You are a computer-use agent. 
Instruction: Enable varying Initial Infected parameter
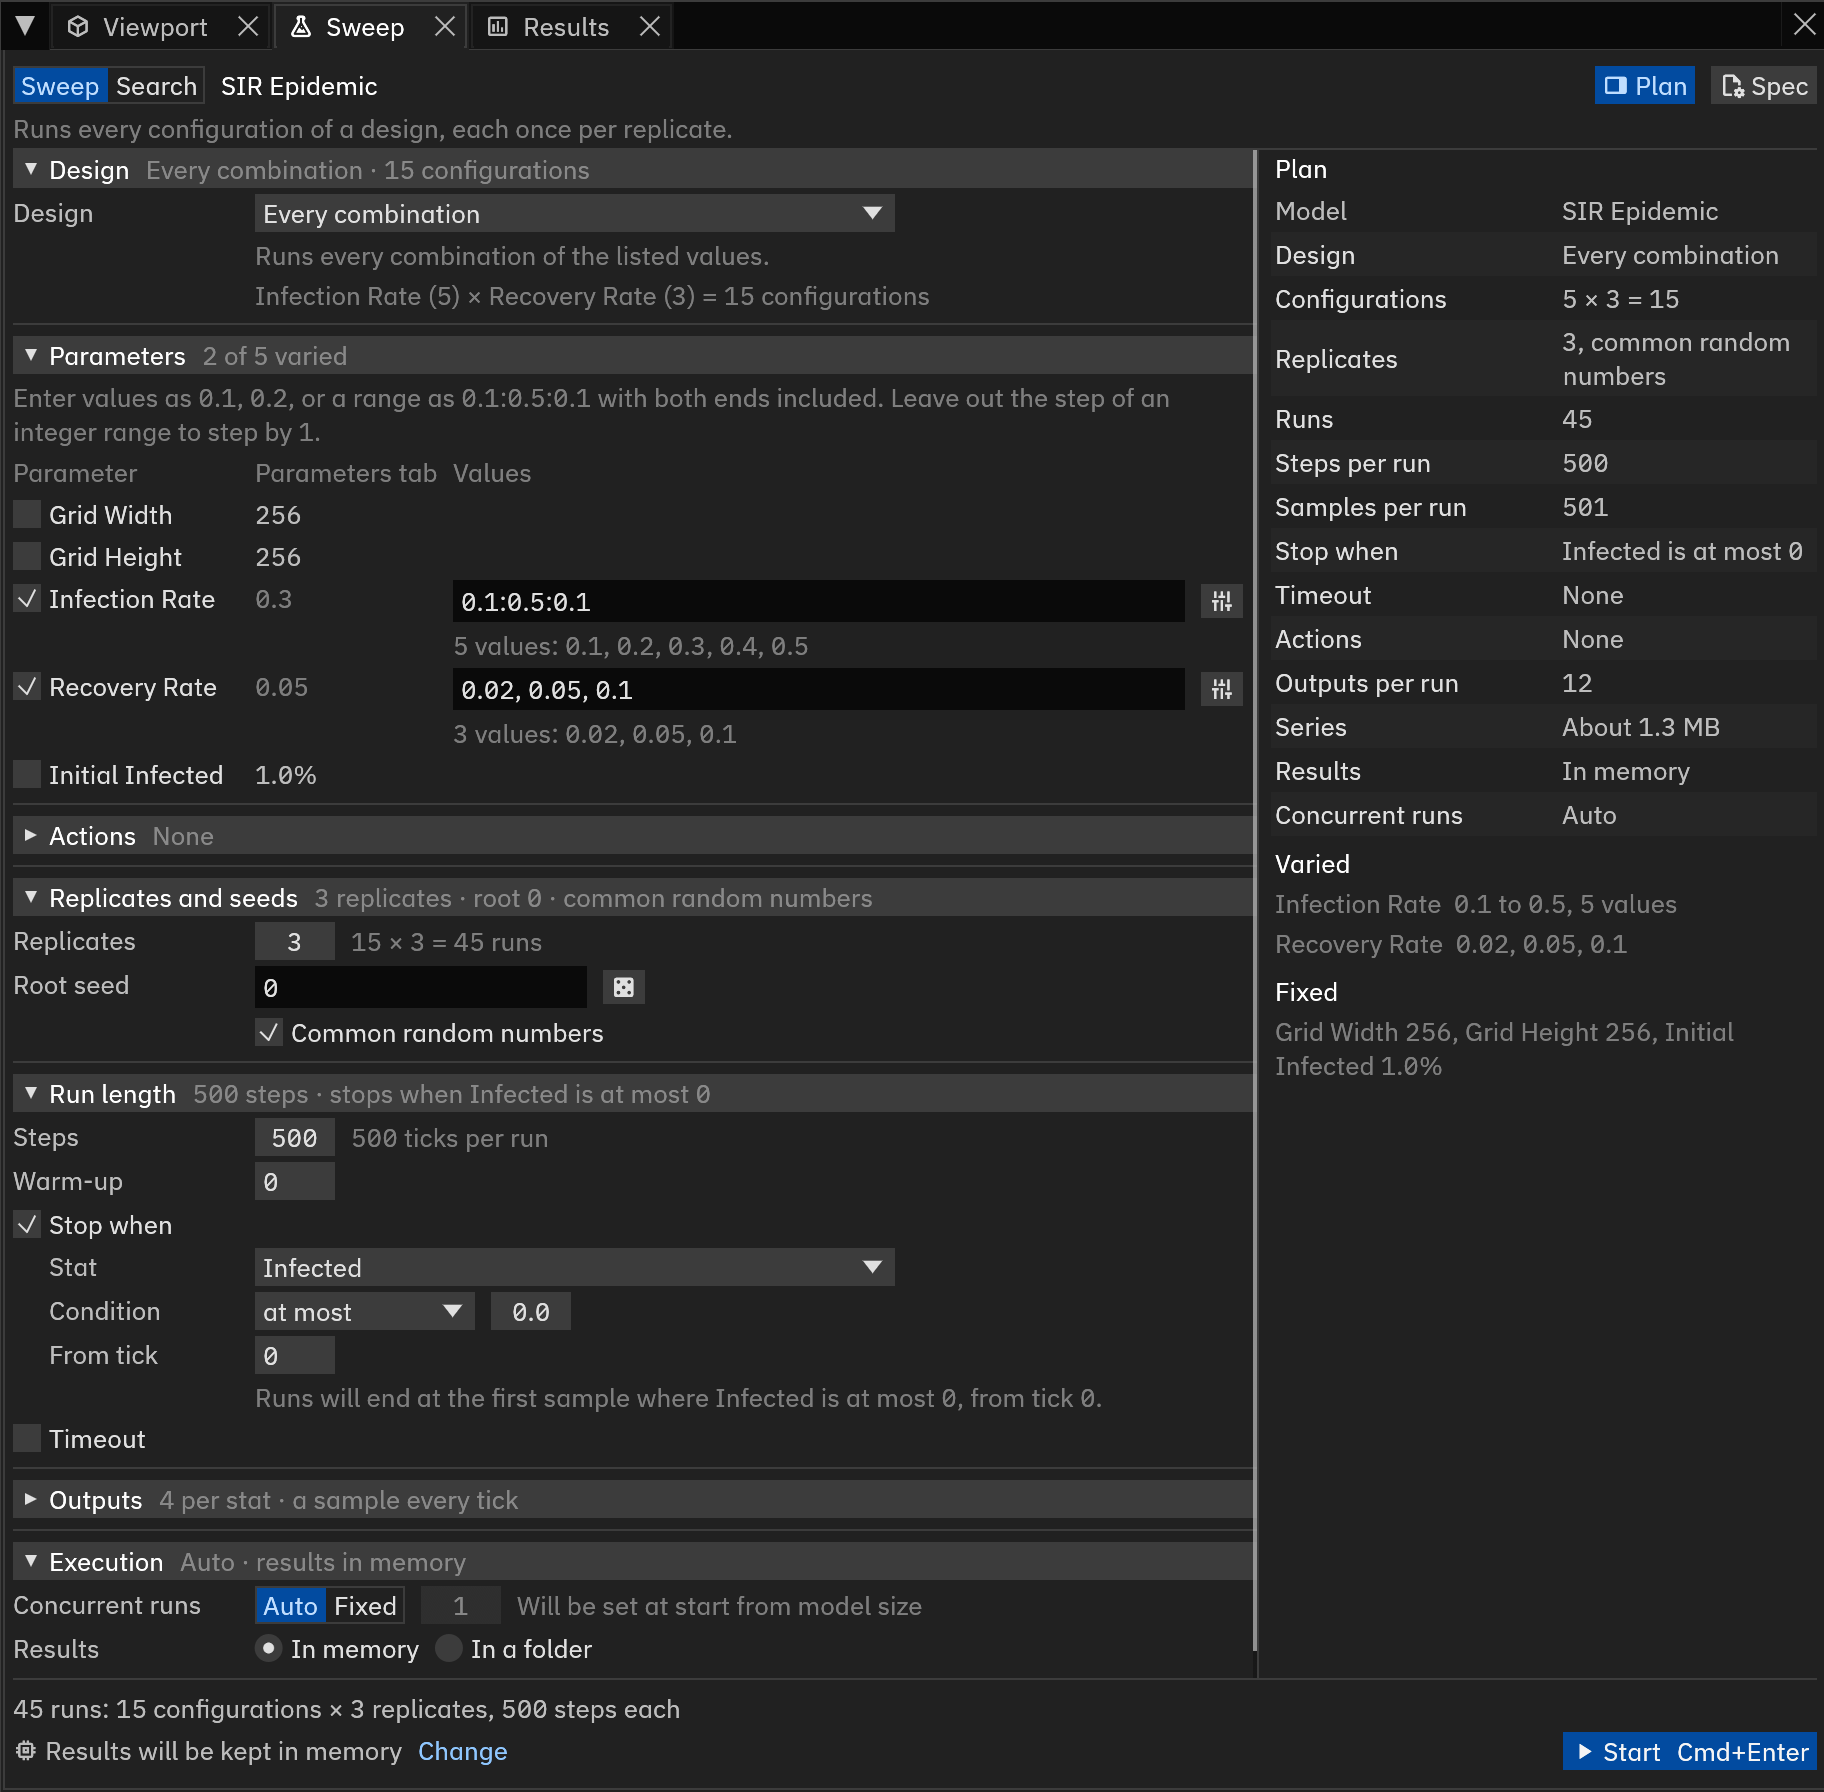tap(27, 775)
